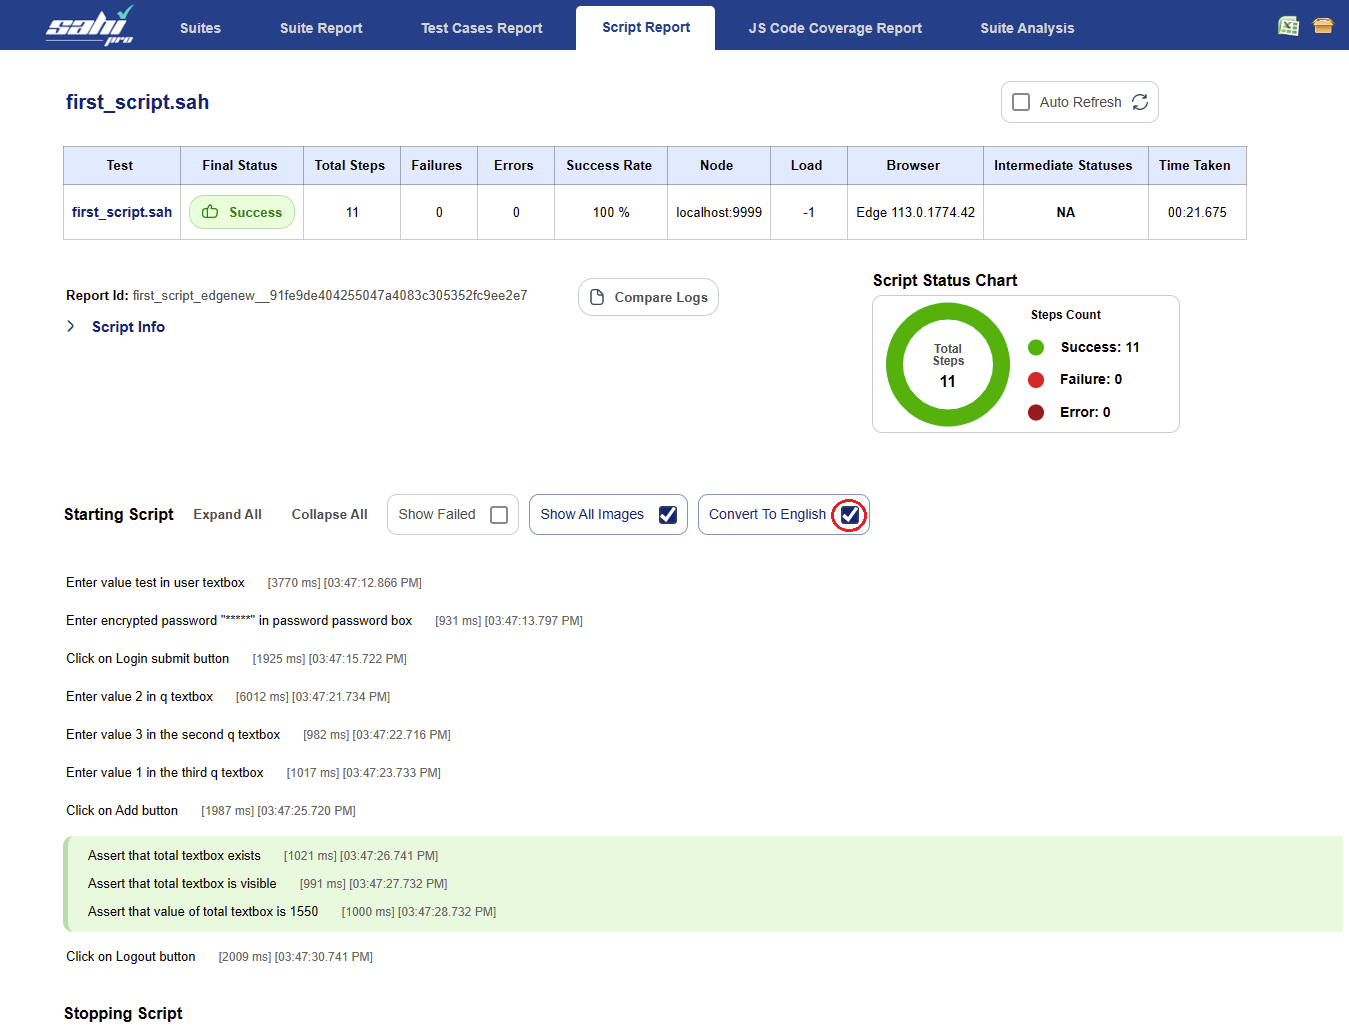Screen dimensions: 1349x1029
Task: Open the Test Cases Report tab
Action: [481, 28]
